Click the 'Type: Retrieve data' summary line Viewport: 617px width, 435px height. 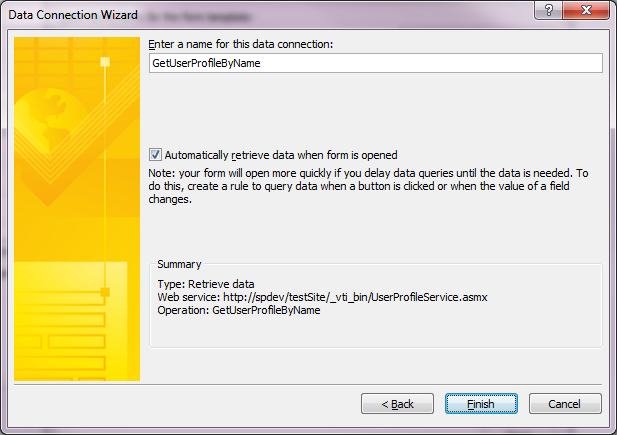click(x=206, y=284)
